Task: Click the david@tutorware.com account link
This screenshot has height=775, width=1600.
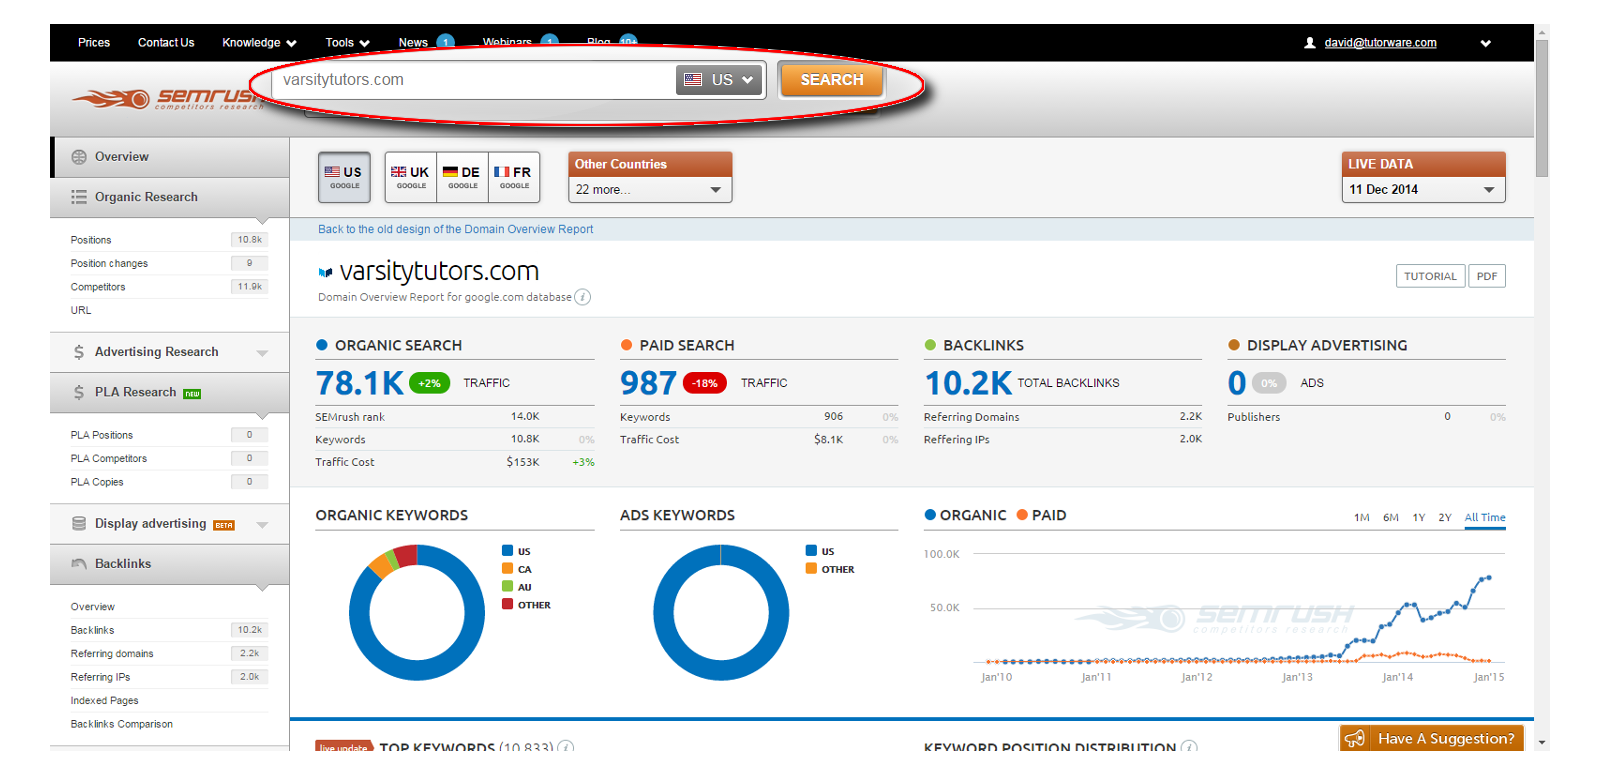Action: click(x=1380, y=43)
